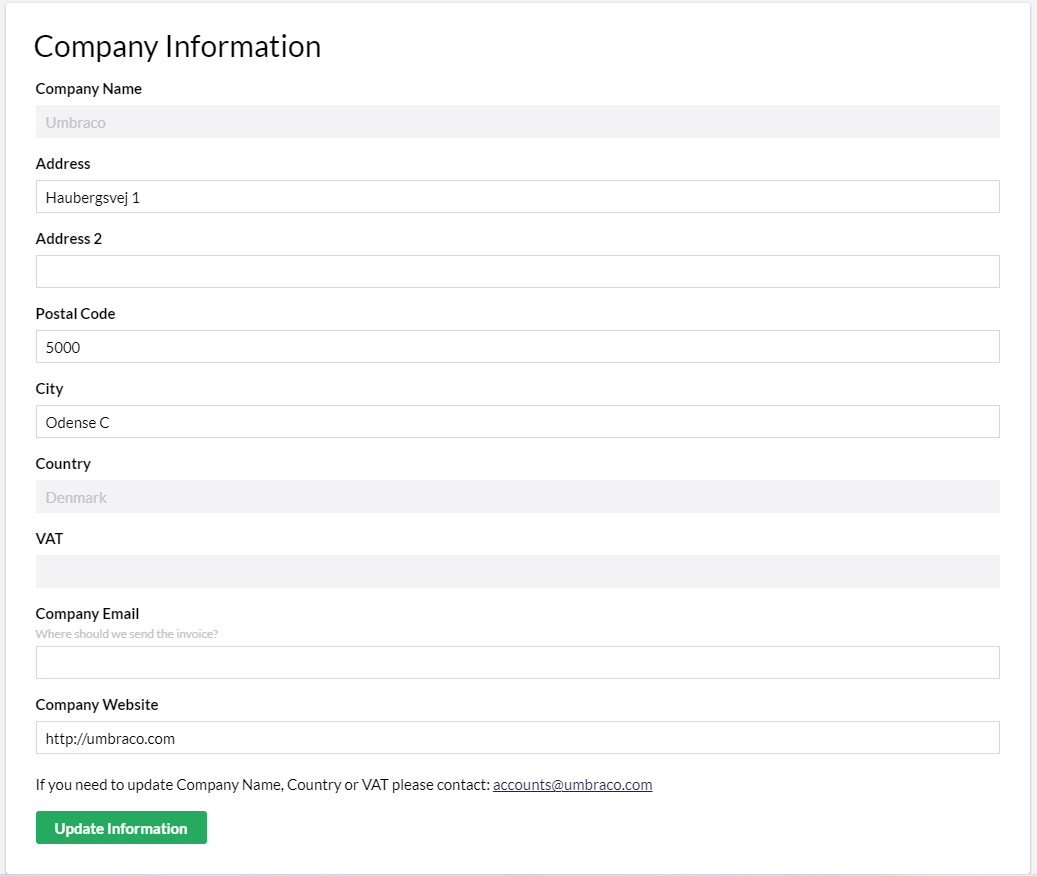This screenshot has height=876, width=1037.
Task: Click the "Company Name" field label
Action: pos(88,89)
